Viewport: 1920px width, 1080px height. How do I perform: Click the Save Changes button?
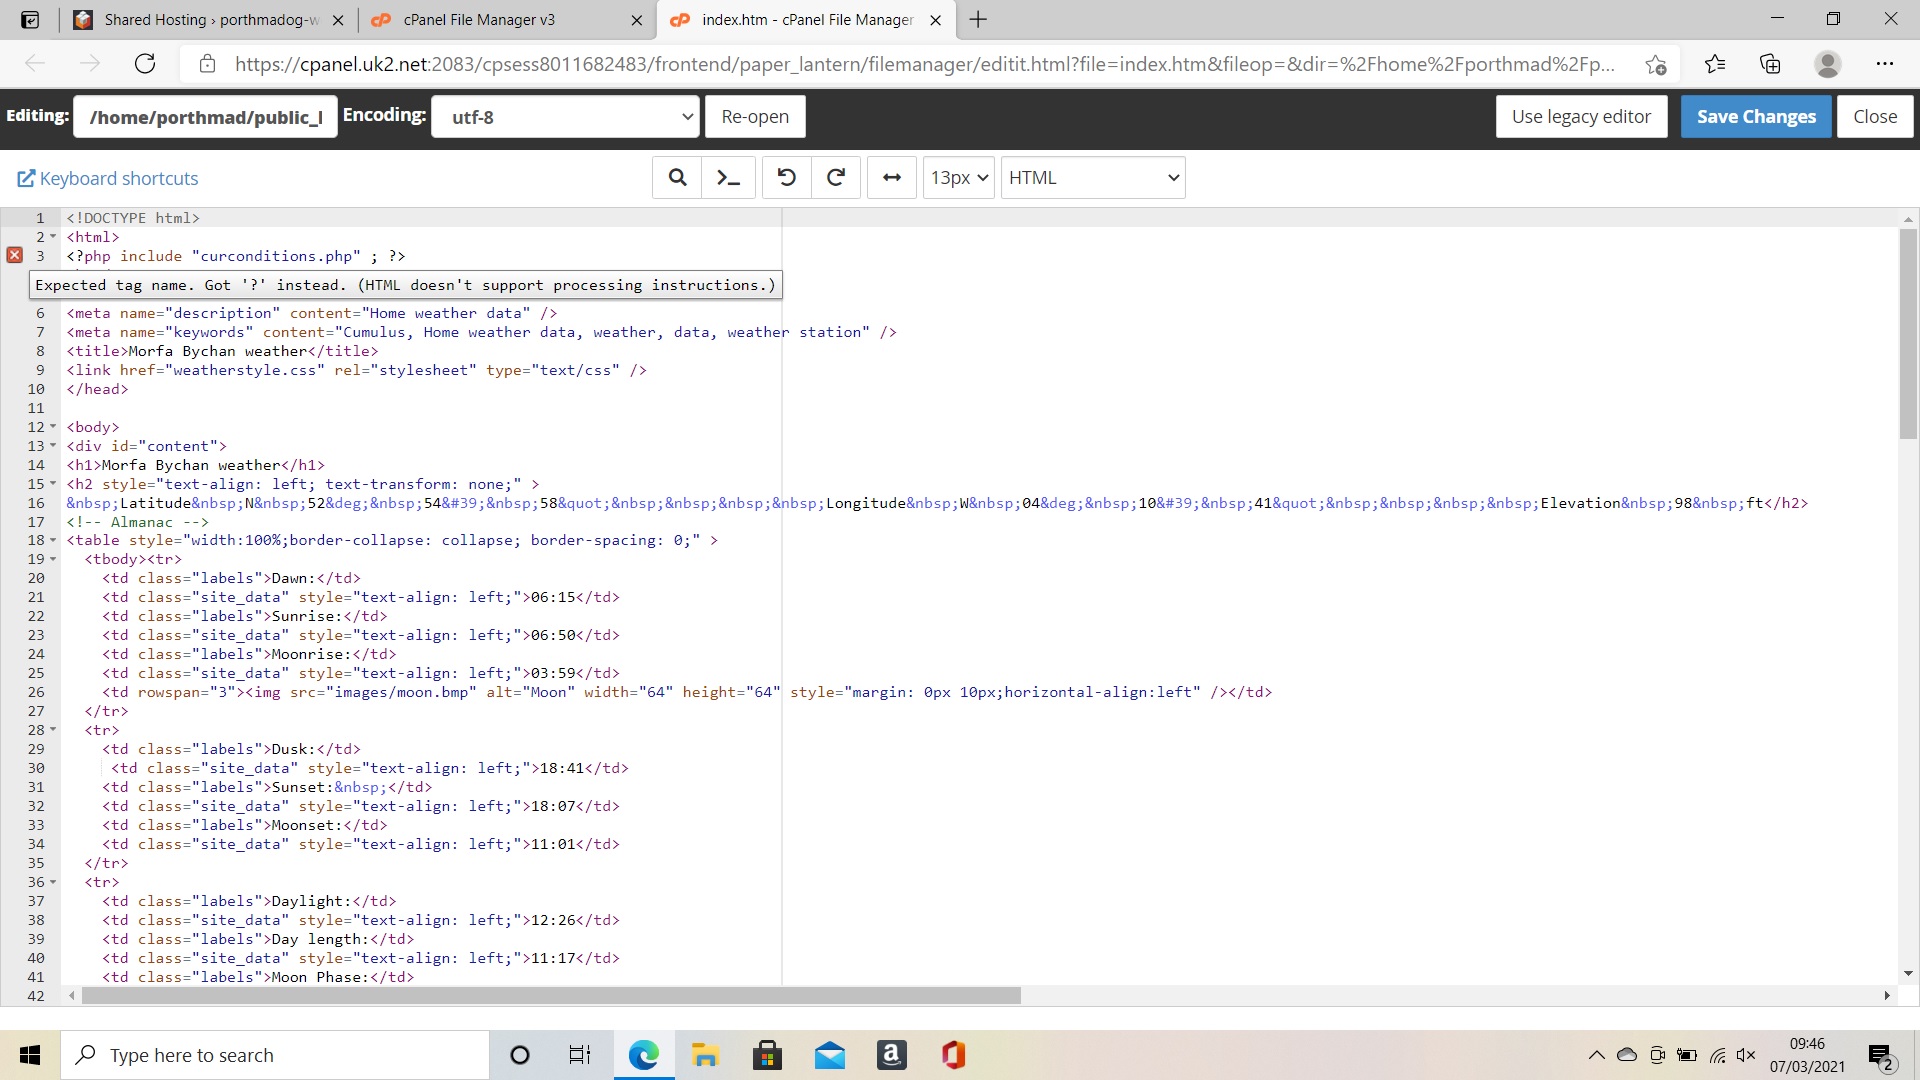(x=1755, y=117)
